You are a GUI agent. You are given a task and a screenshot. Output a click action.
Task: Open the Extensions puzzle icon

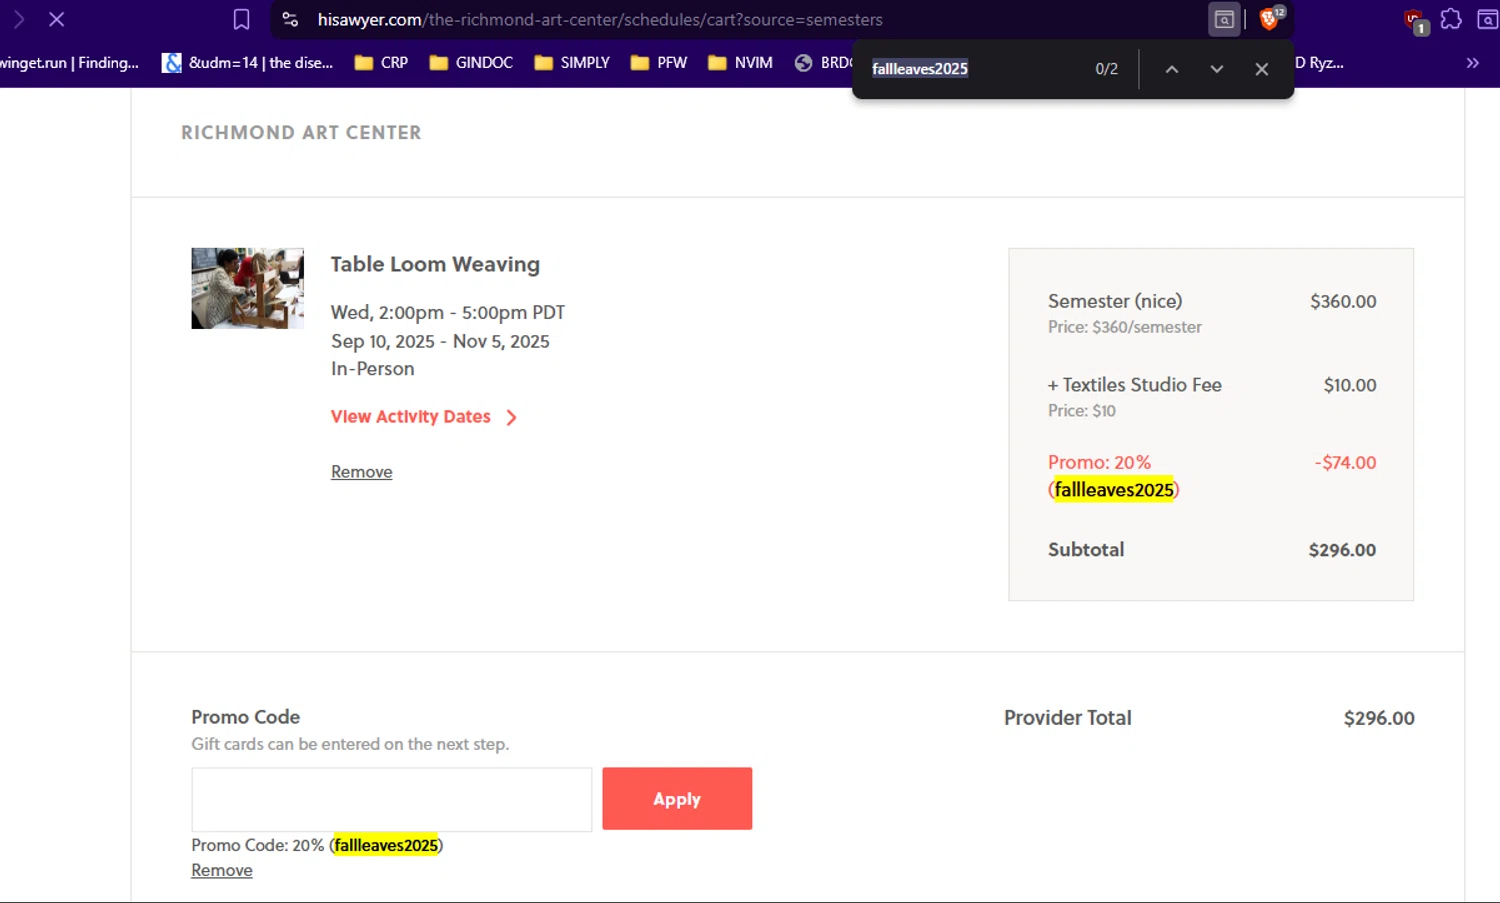(x=1451, y=19)
